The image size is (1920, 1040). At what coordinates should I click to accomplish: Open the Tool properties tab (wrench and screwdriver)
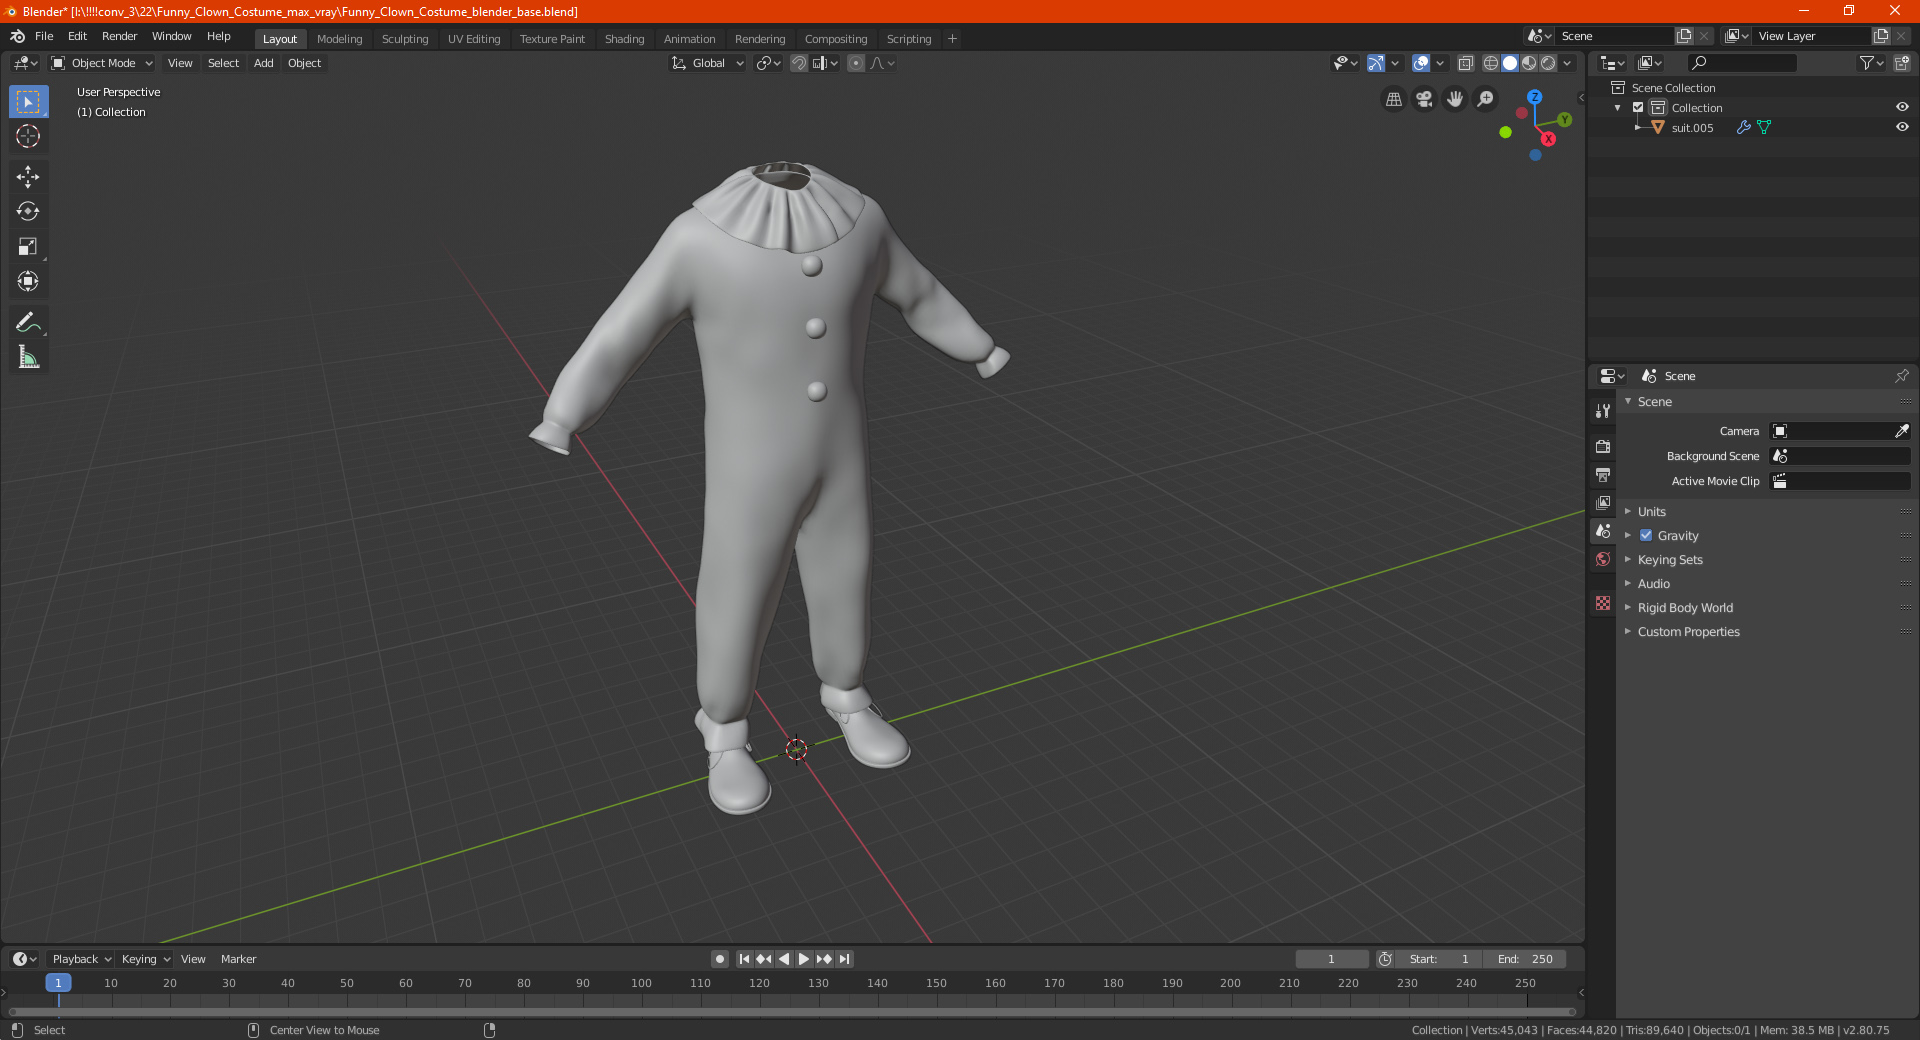click(1603, 410)
